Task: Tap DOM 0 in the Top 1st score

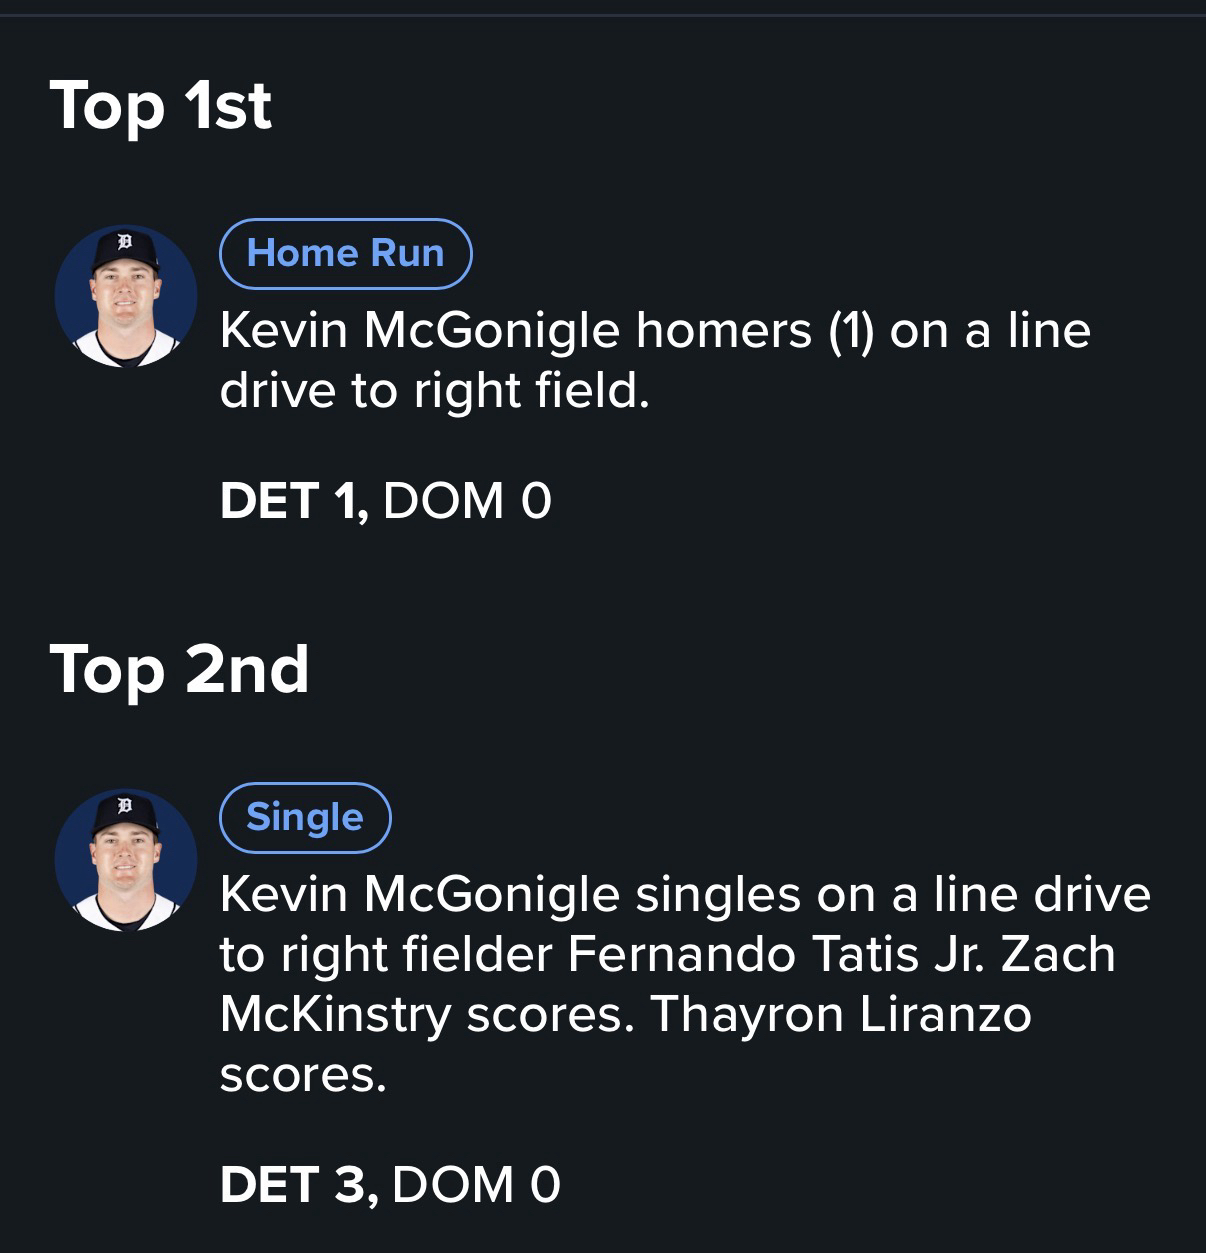Action: tap(467, 501)
